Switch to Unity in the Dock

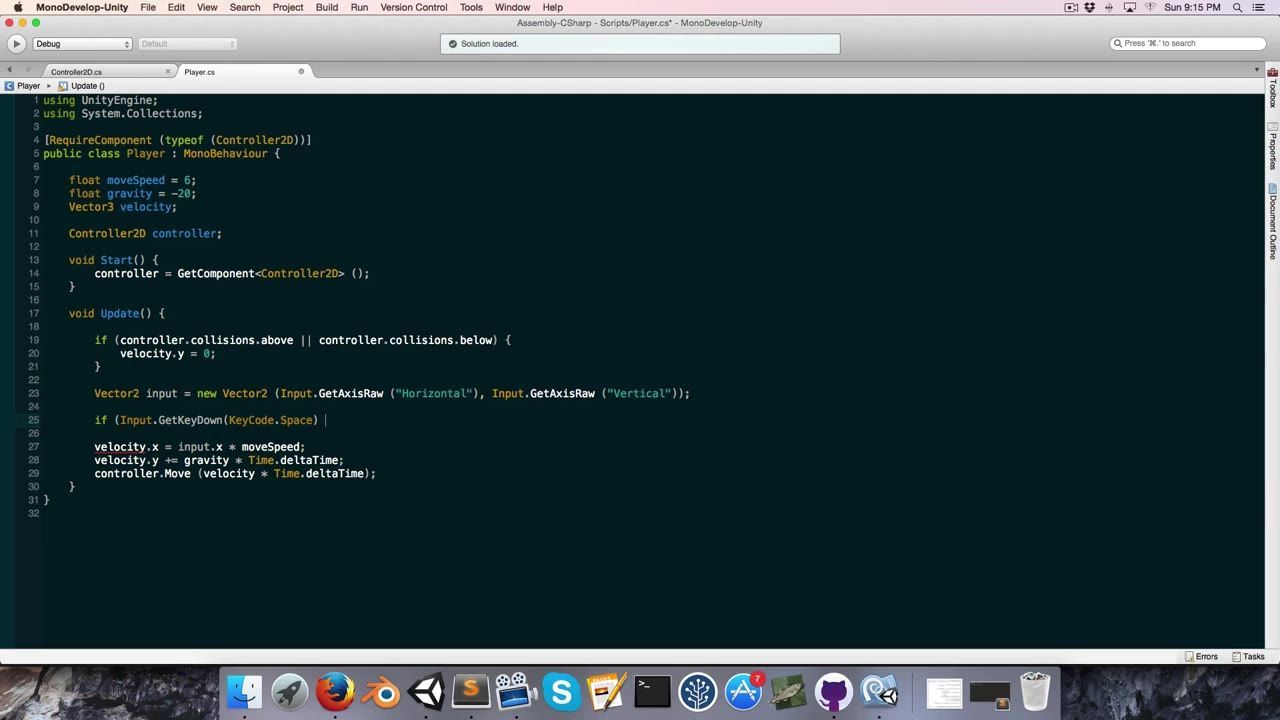coord(425,692)
